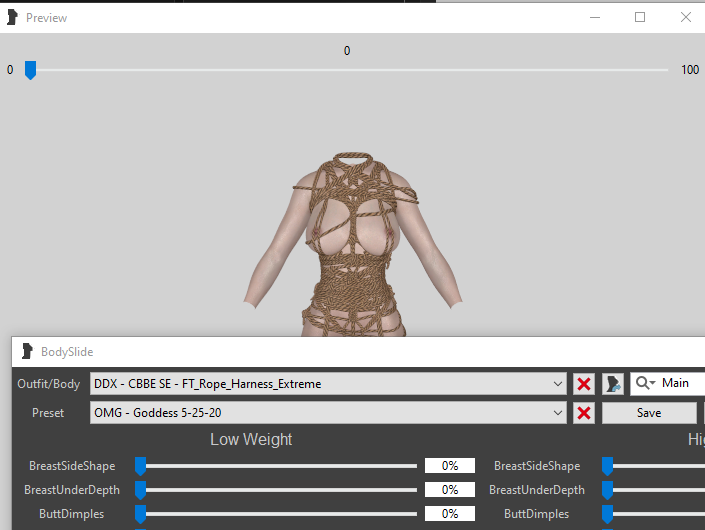Maximize the Preview window
705x530 pixels.
coord(640,18)
